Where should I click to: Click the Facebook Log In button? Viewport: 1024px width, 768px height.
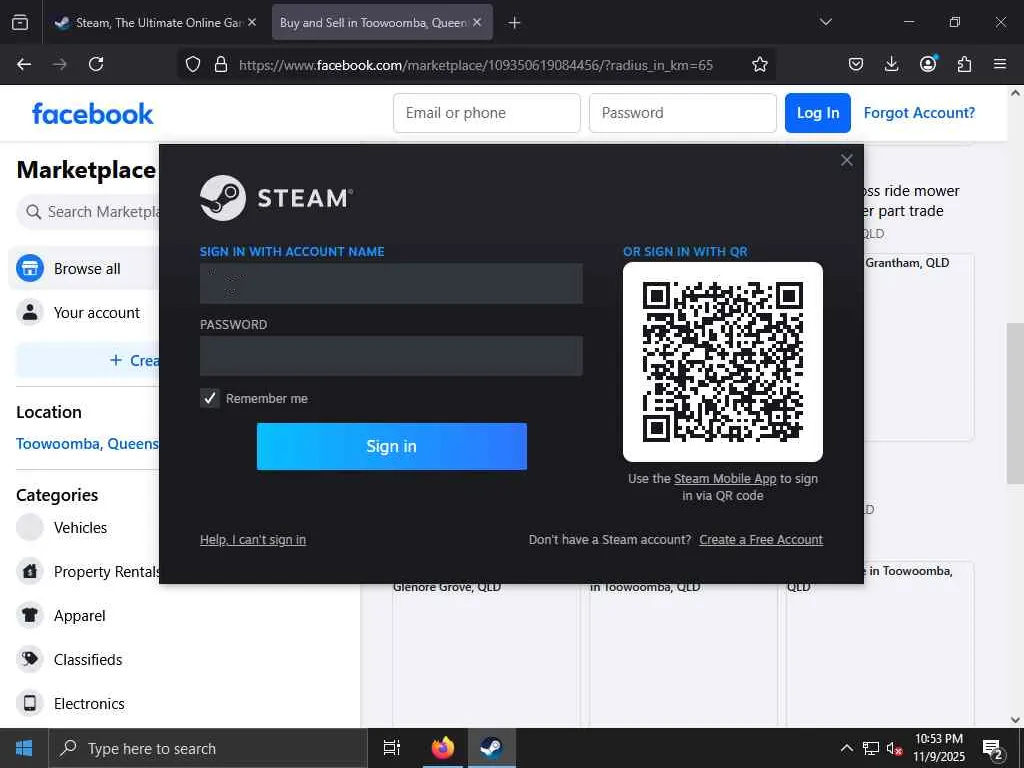point(818,113)
